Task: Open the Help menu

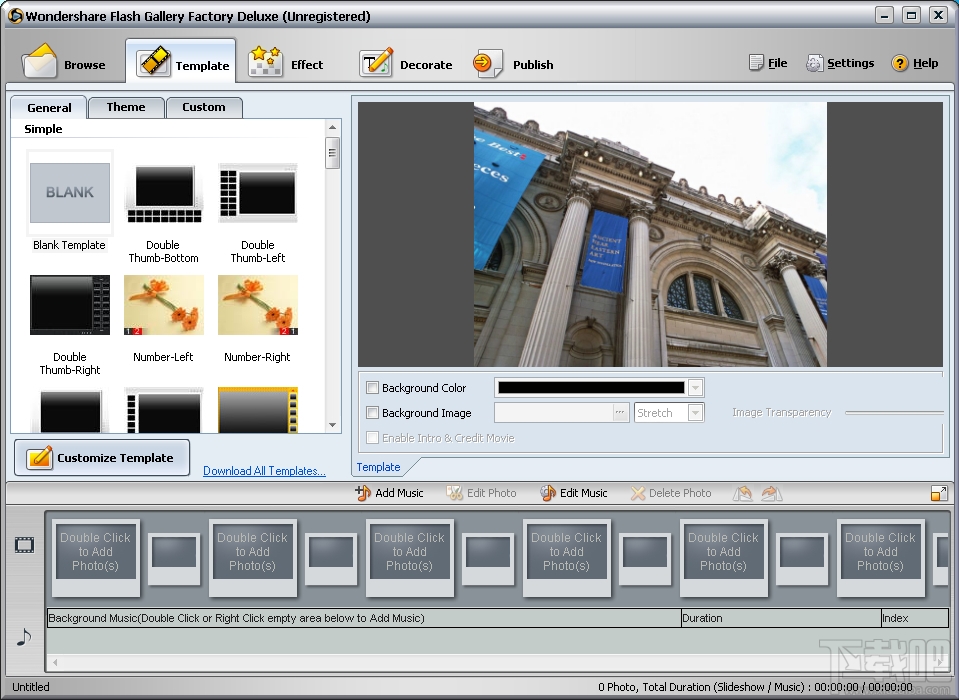Action: 915,63
